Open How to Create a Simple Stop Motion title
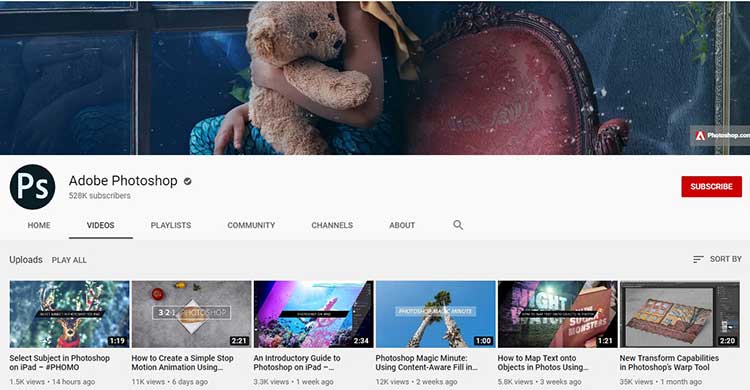The image size is (750, 390). [182, 363]
